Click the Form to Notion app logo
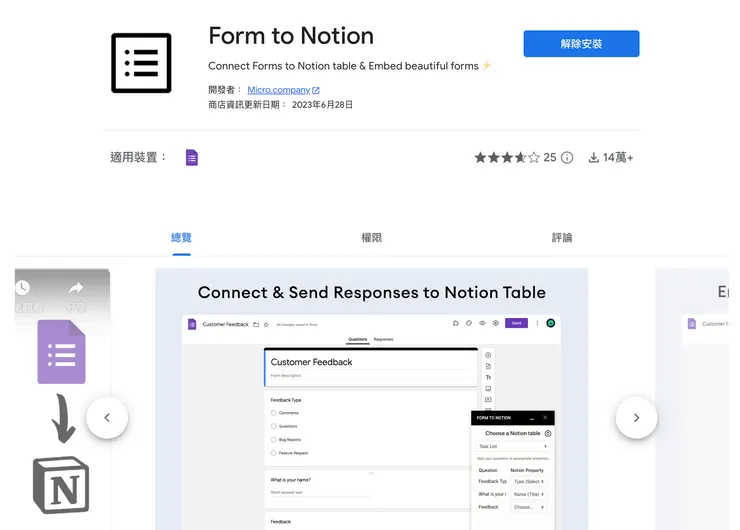740x530 pixels. coord(141,63)
